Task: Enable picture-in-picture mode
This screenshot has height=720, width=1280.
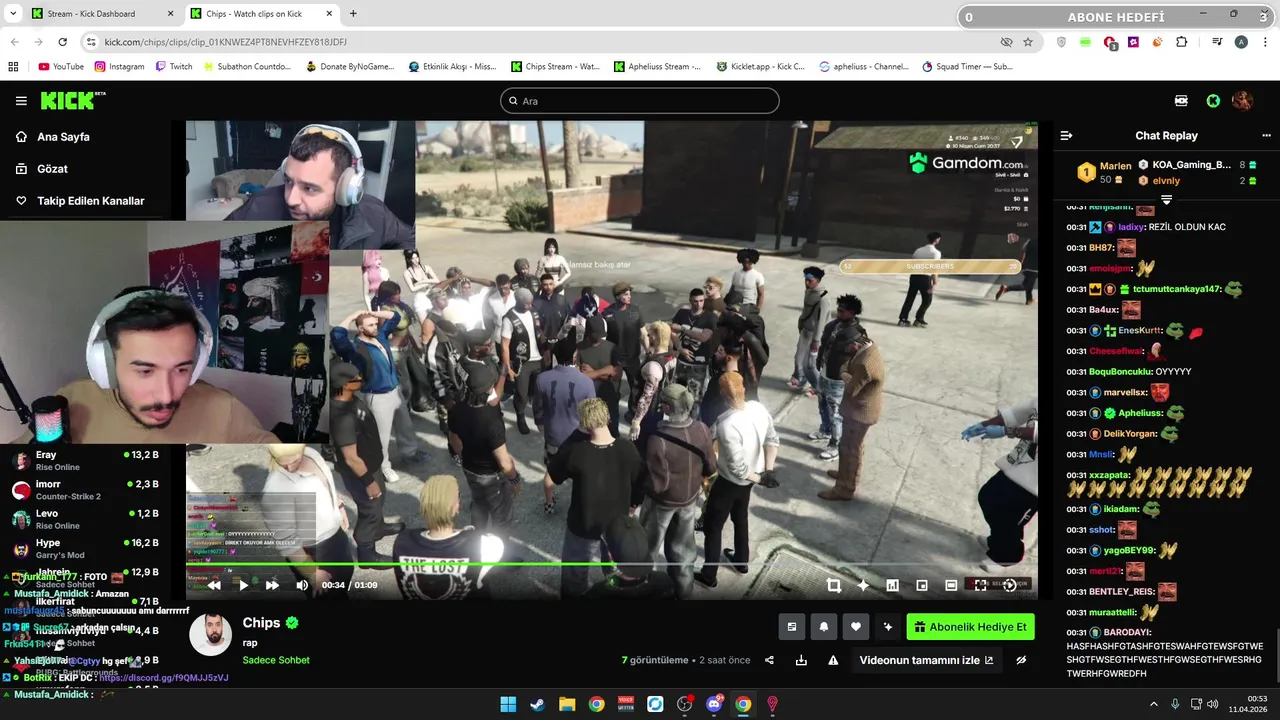Action: pos(922,585)
